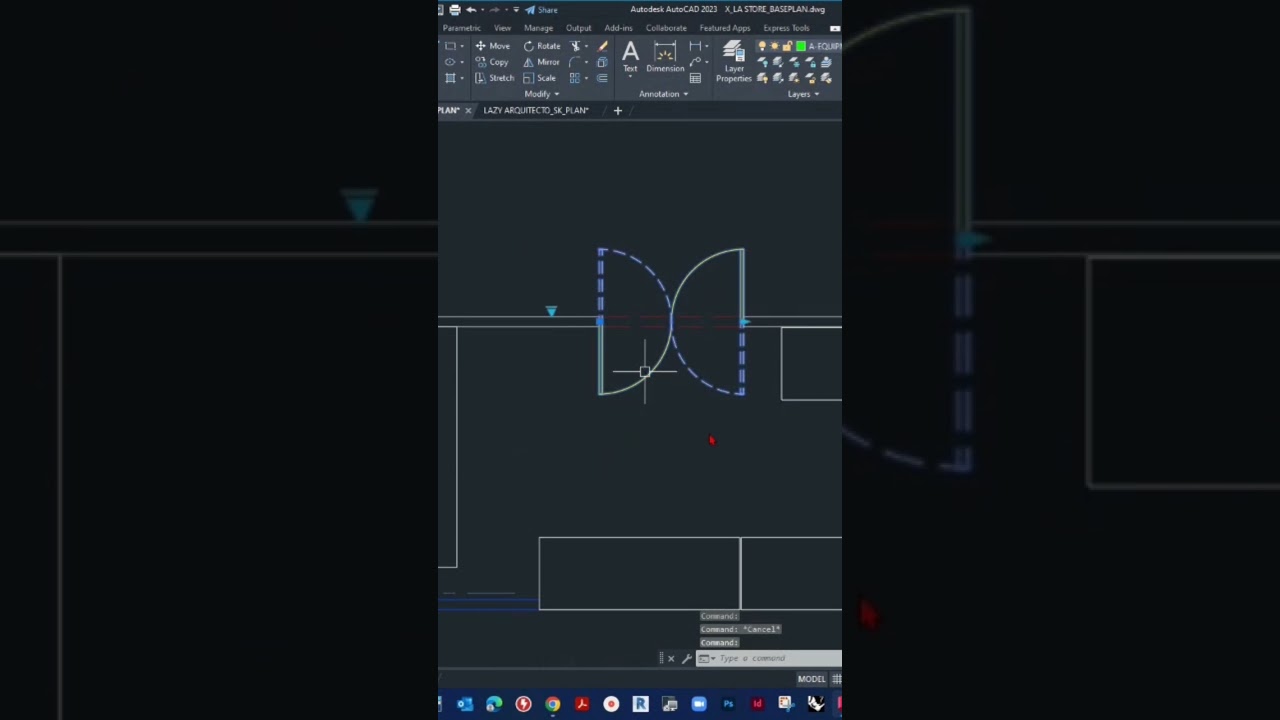Open the Text tool dropdown arrow
The height and width of the screenshot is (720, 1280).
tap(630, 76)
